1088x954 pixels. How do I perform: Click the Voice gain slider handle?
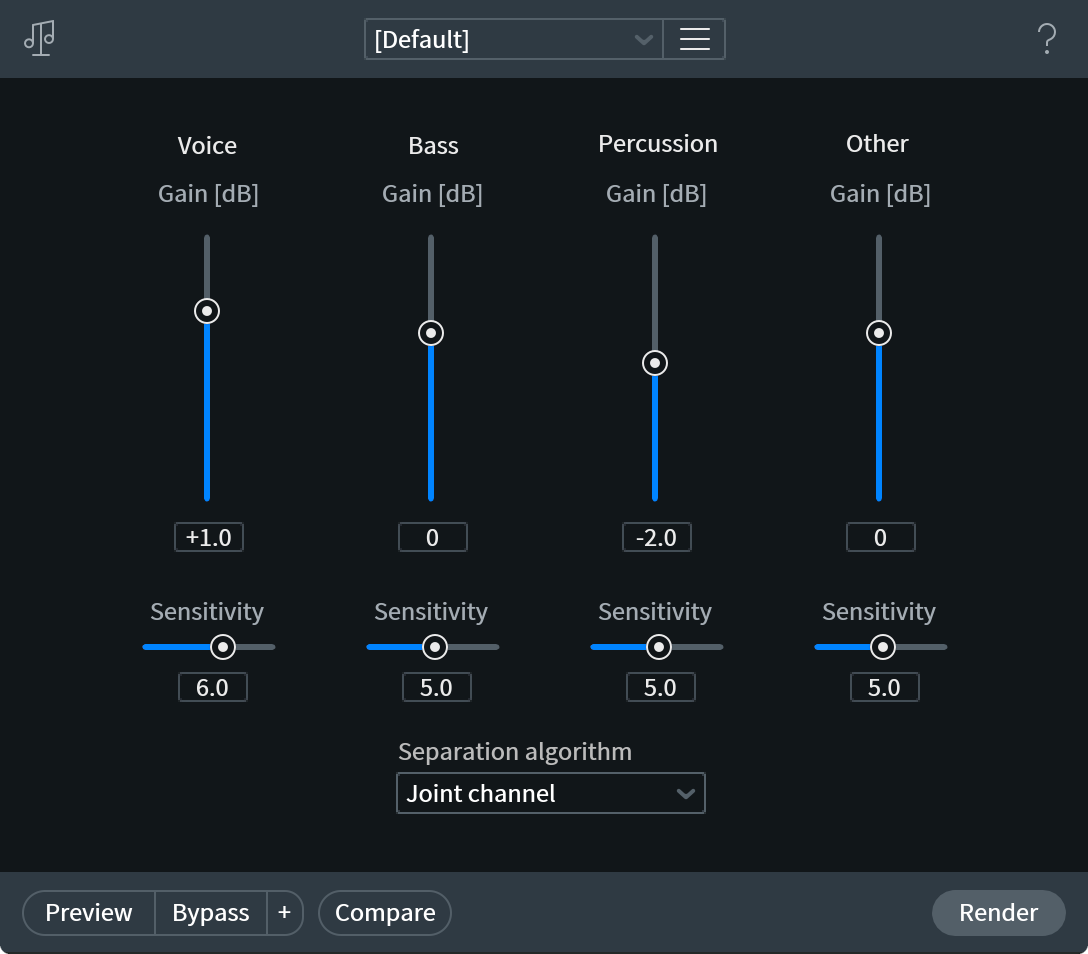point(207,311)
